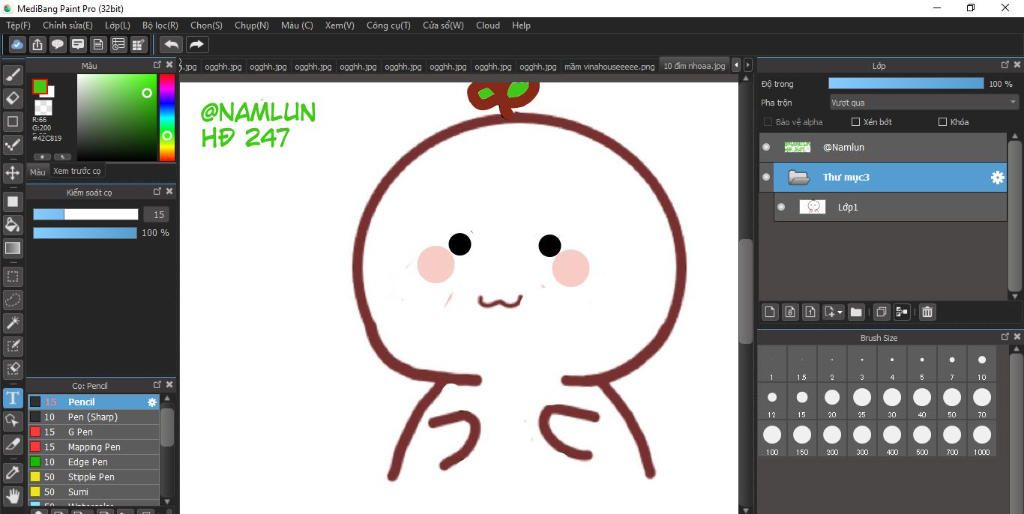Hide the @Namlun layer
This screenshot has height=514, width=1024.
(766, 148)
